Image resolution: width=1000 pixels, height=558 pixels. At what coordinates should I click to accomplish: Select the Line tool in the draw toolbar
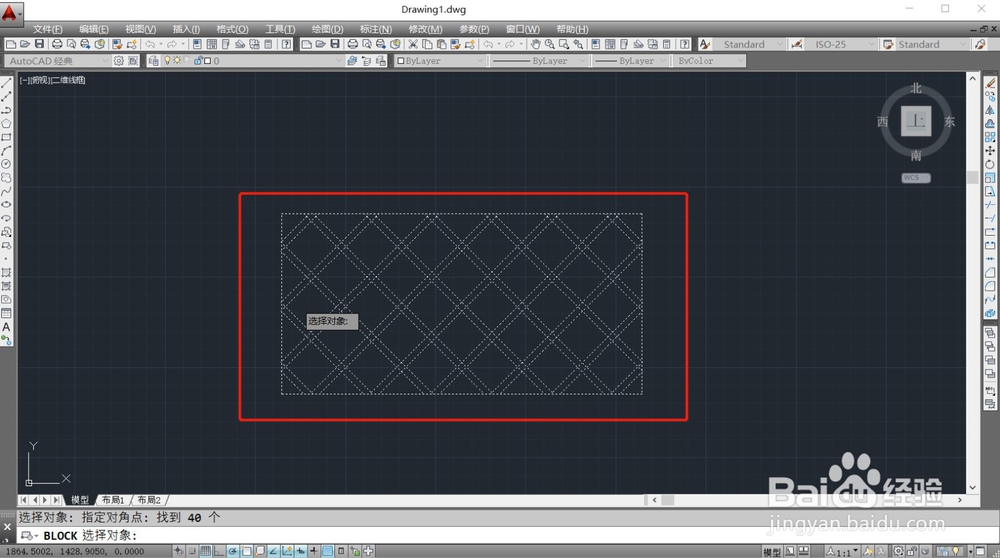pos(6,83)
